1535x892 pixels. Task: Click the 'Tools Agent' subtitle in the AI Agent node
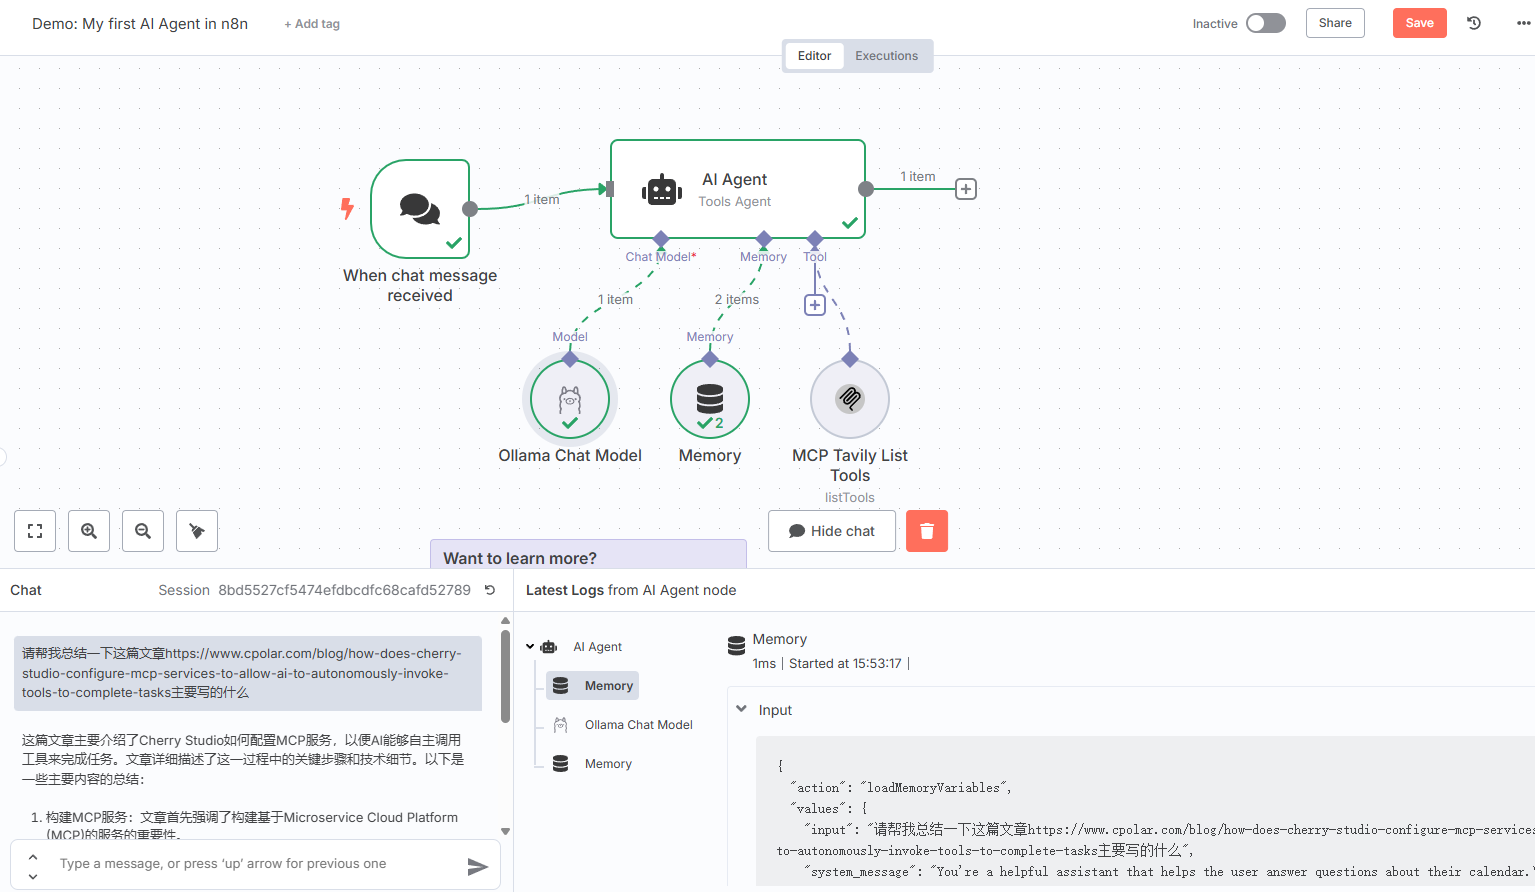tap(735, 202)
